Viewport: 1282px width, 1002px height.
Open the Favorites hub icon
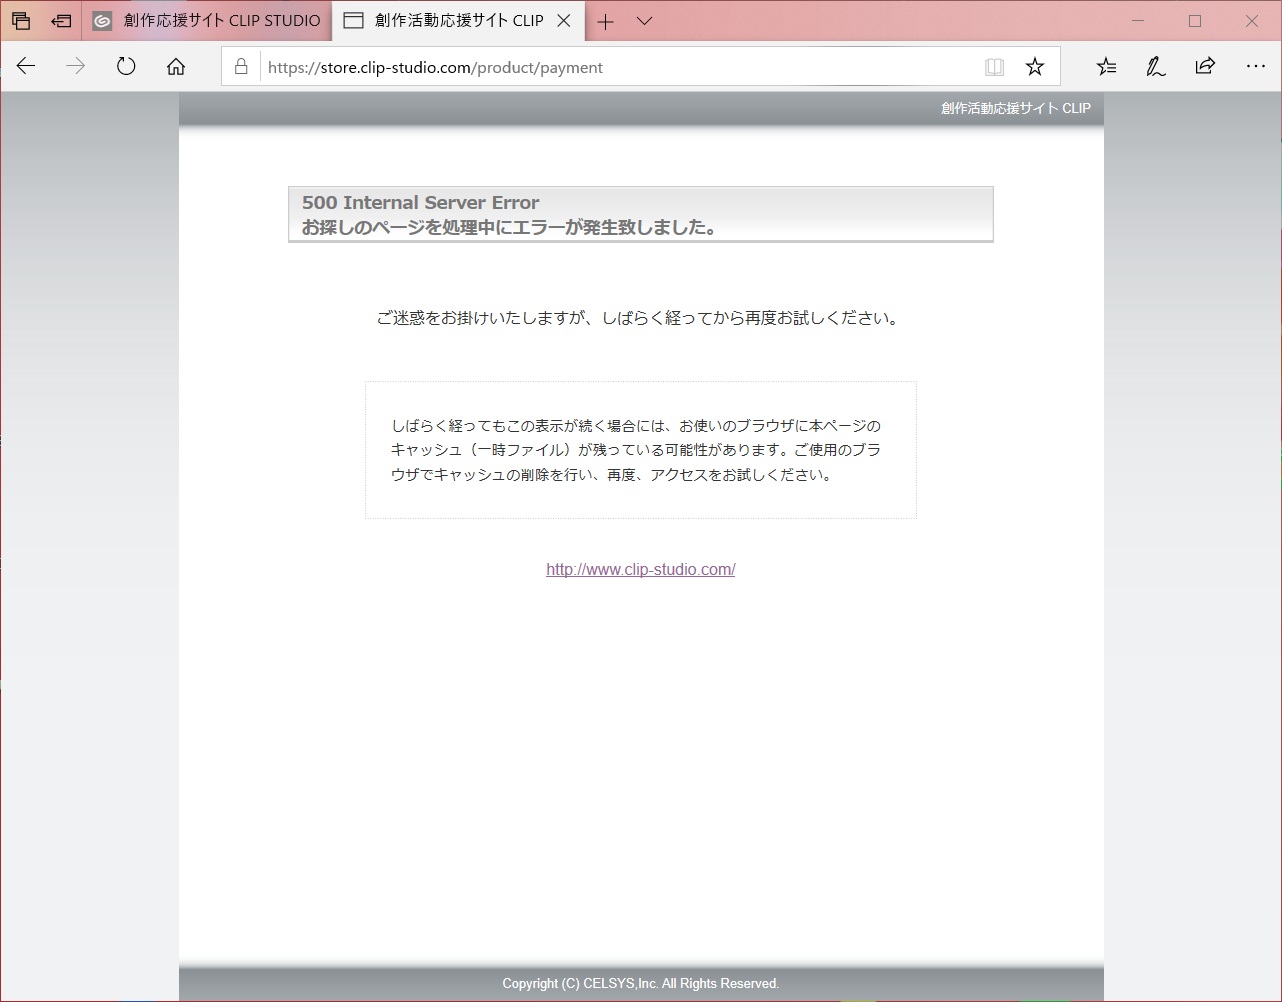pos(1106,67)
